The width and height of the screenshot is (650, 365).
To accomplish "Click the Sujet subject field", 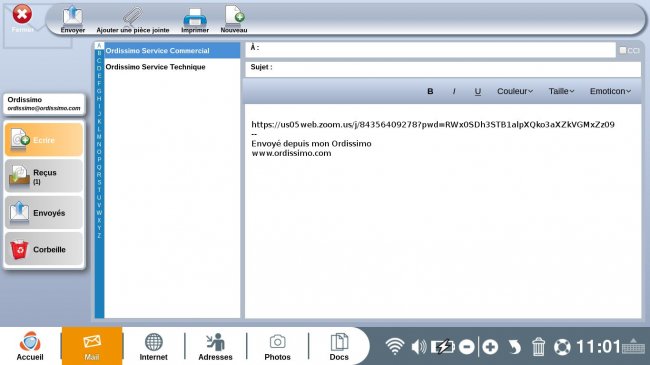I will tap(443, 69).
